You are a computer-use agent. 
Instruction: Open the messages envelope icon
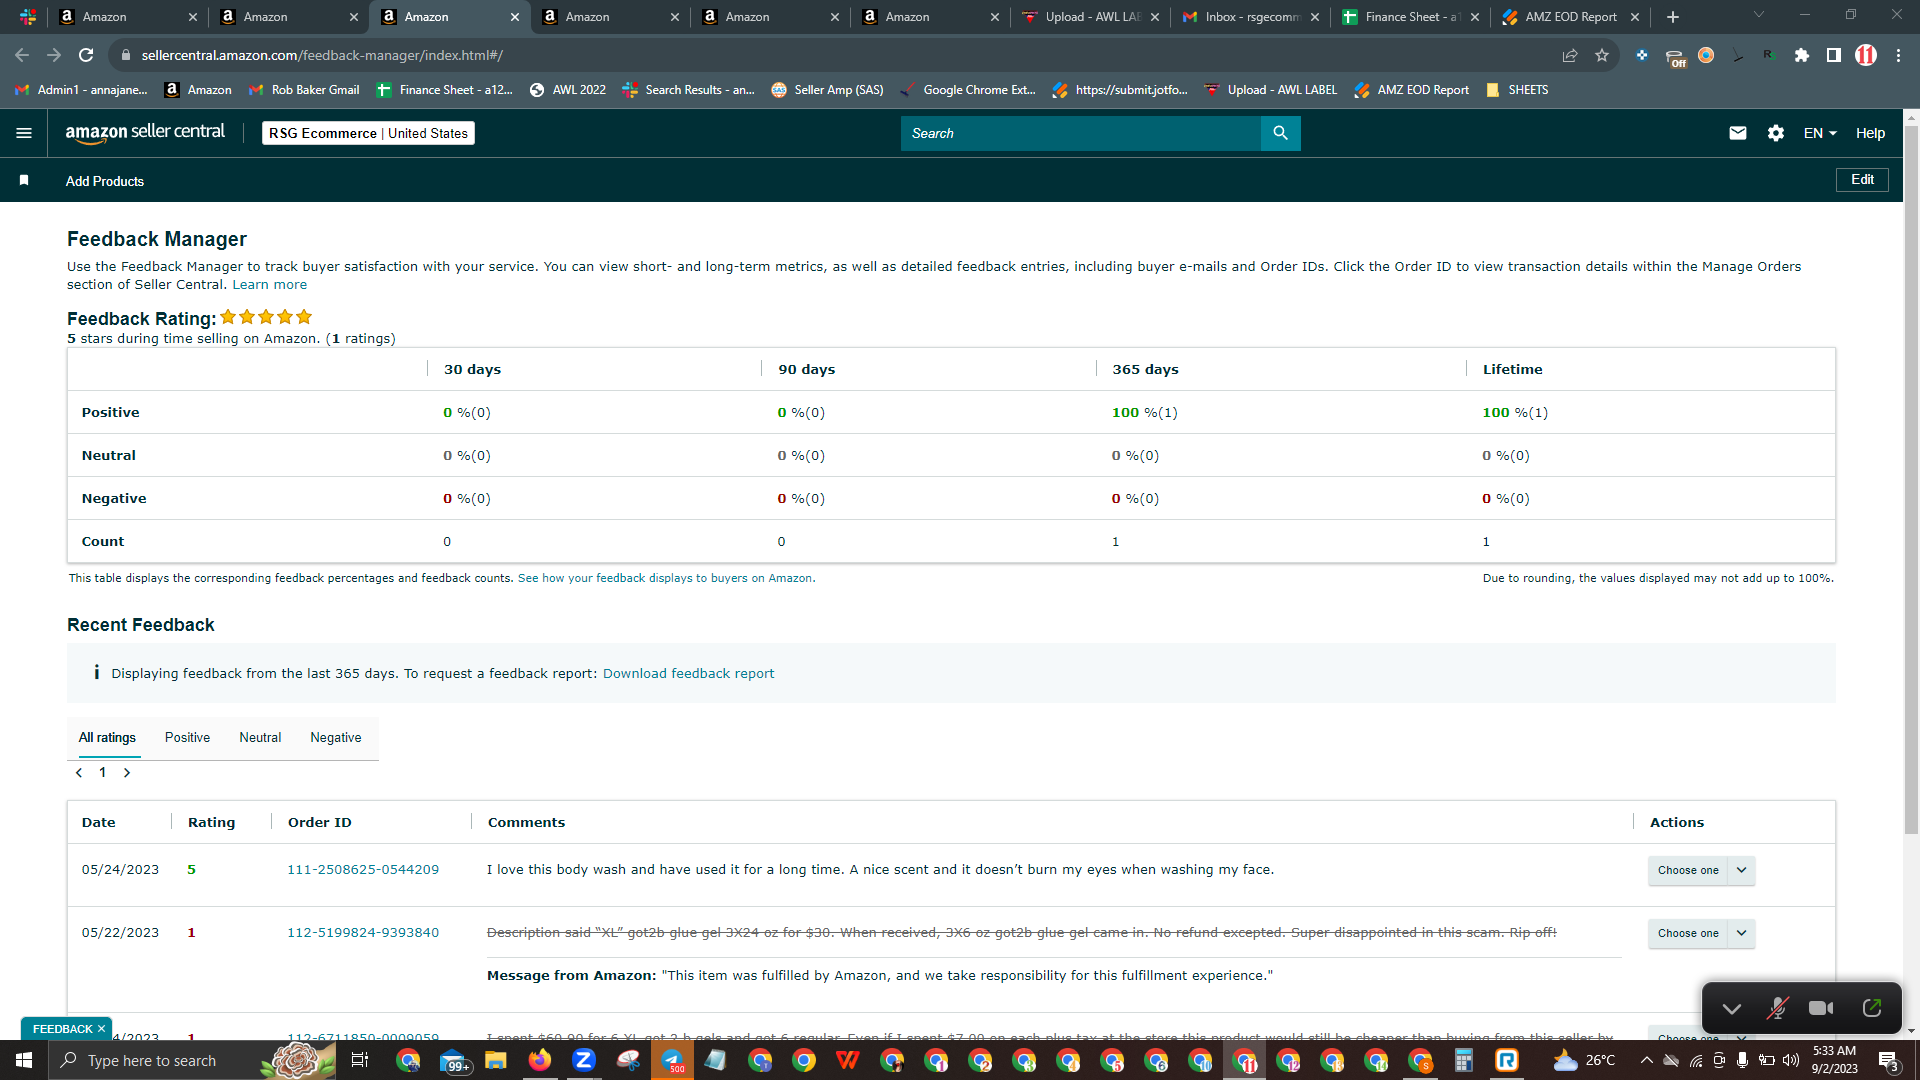pos(1738,133)
